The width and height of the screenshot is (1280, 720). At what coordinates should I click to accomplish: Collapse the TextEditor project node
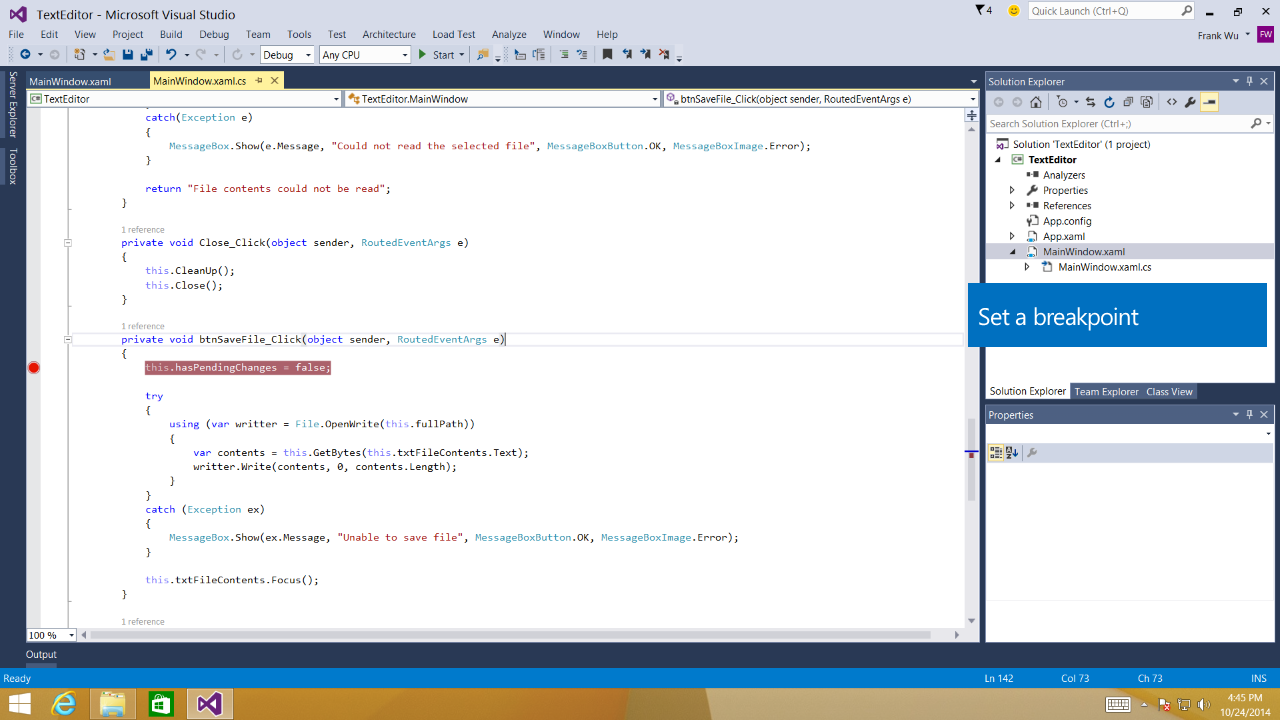[997, 160]
